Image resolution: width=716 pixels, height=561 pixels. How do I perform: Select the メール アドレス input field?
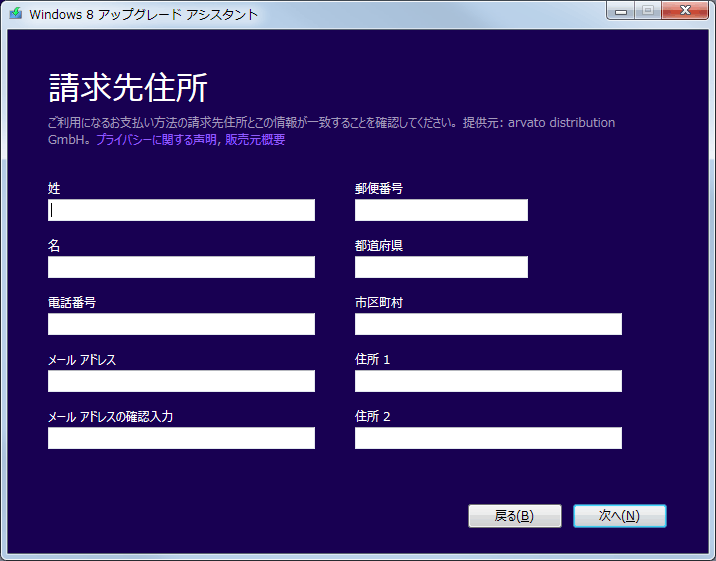(x=181, y=381)
